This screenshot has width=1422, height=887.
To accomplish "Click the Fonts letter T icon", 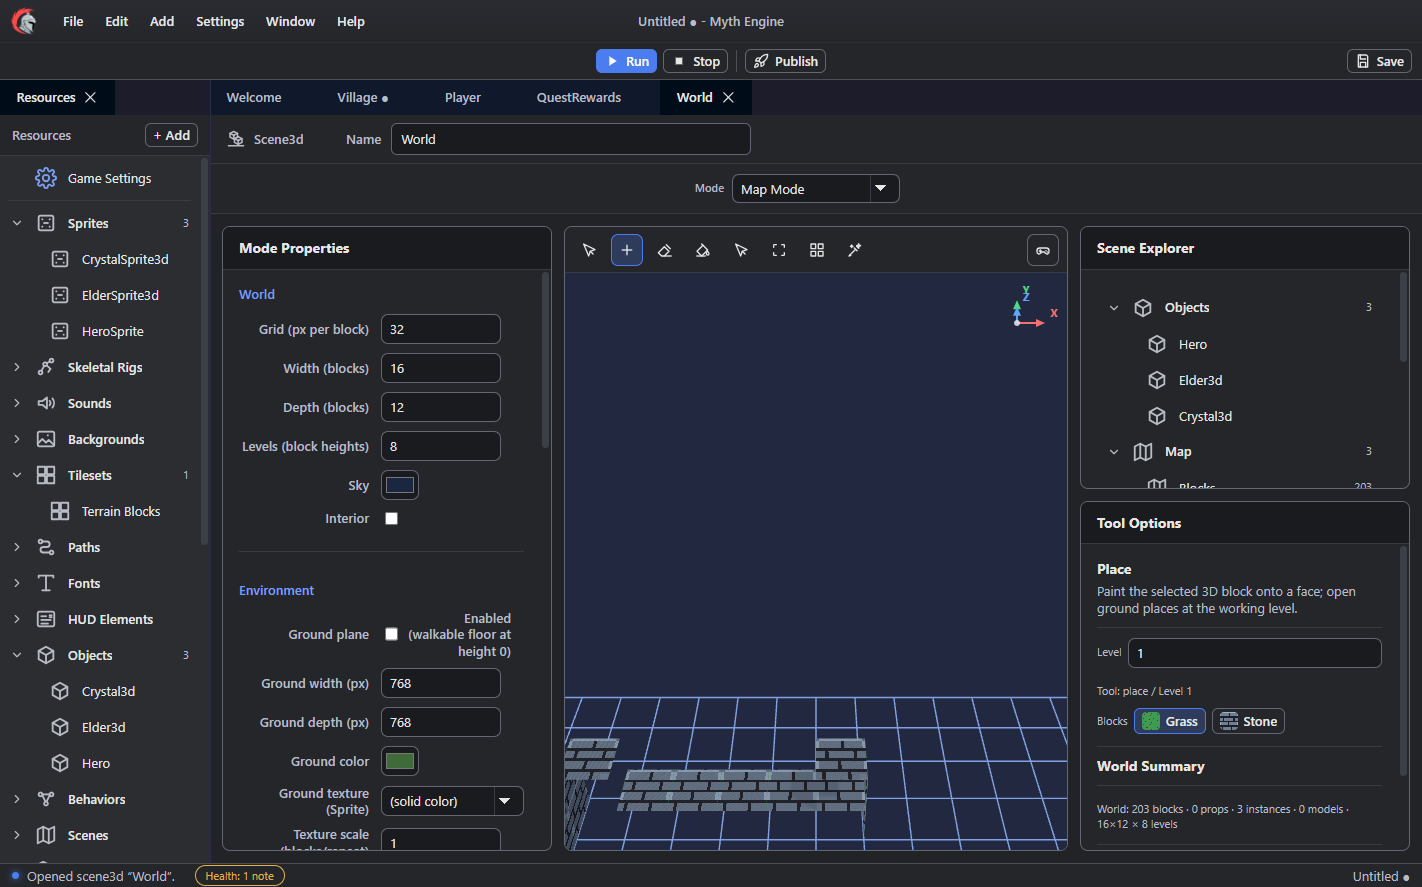I will point(46,583).
